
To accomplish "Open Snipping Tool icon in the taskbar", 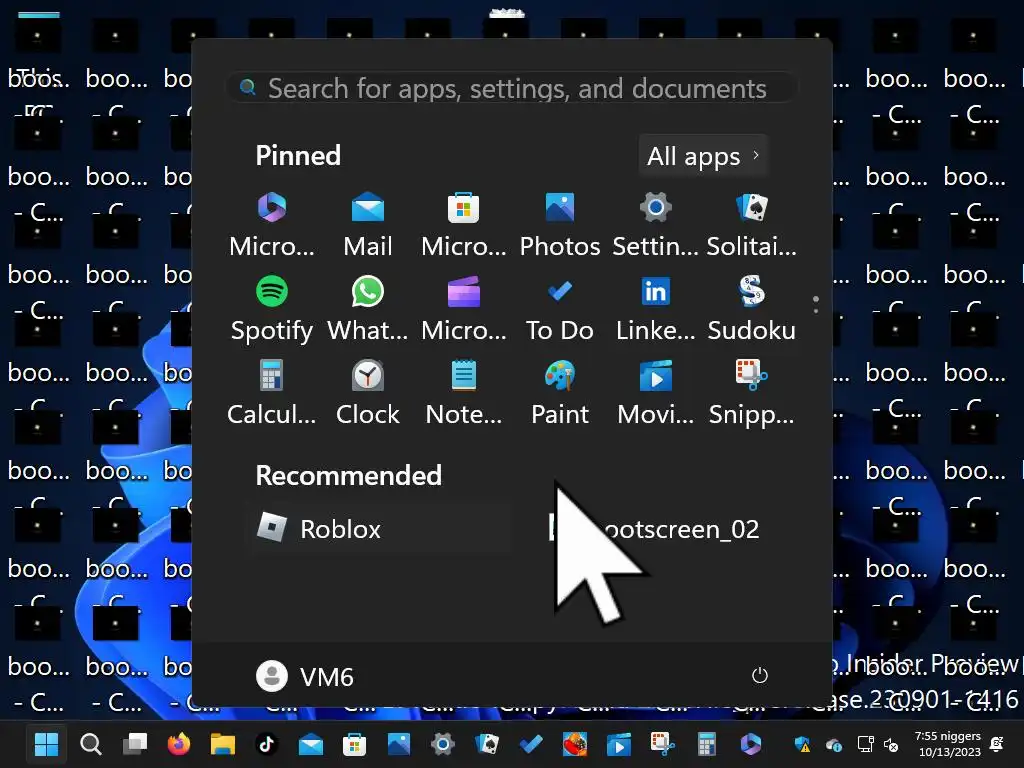I will pos(662,744).
